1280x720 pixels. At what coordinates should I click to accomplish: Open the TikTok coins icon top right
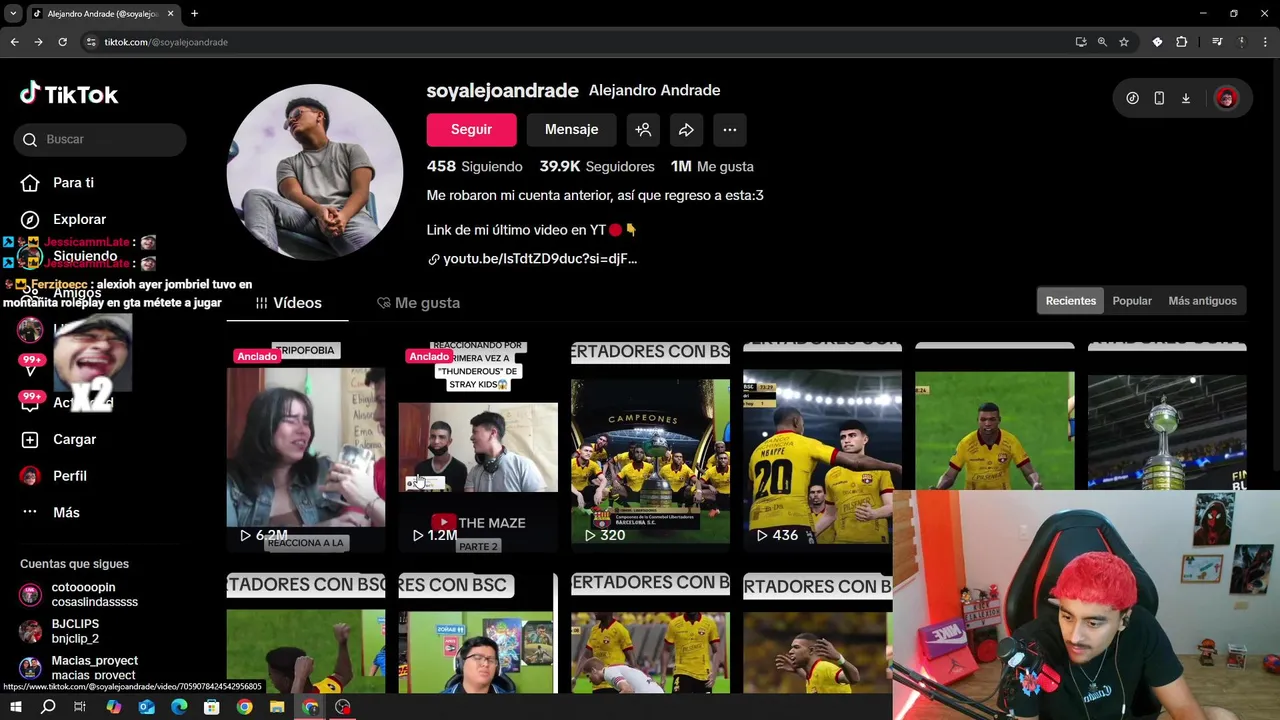pos(1132,98)
